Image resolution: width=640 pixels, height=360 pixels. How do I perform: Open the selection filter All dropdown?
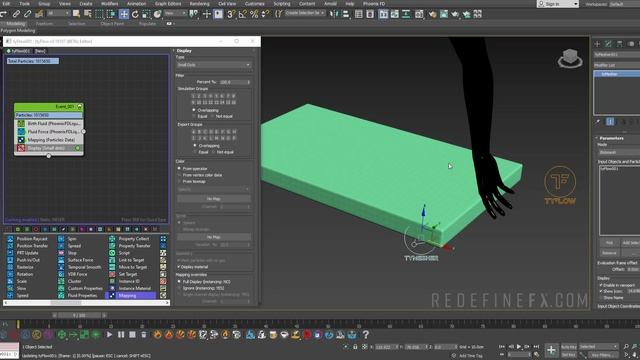[x=57, y=14]
